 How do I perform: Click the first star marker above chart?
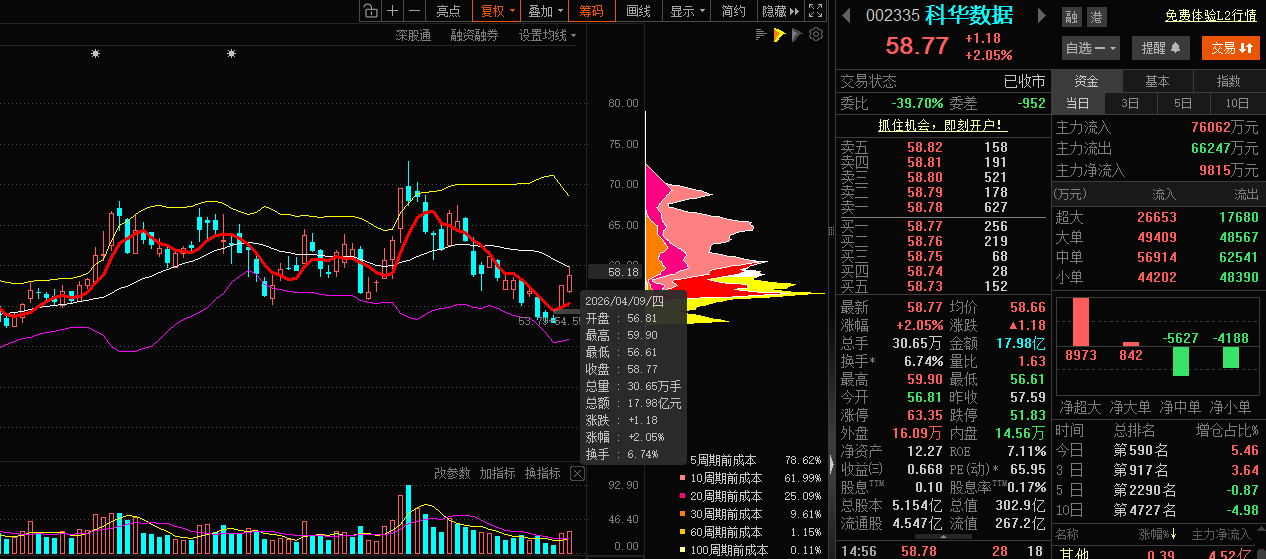tap(95, 54)
